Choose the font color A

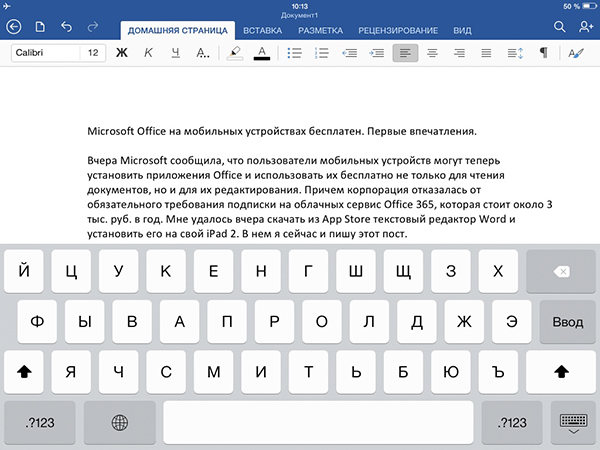pyautogui.click(x=262, y=53)
